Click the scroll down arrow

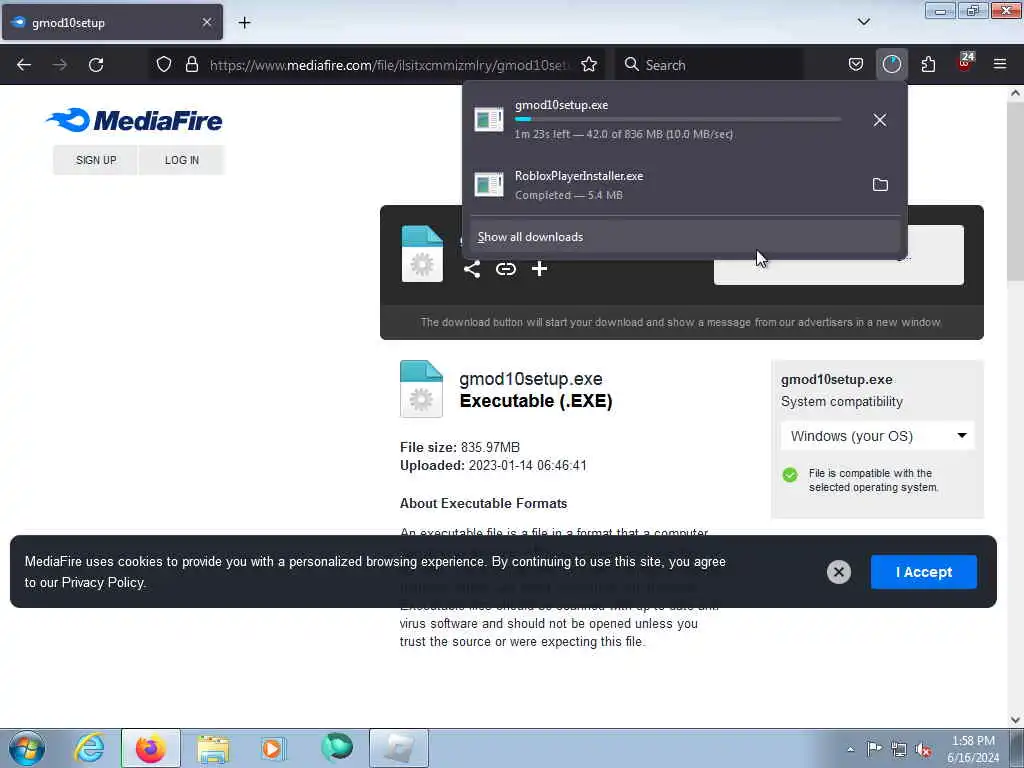click(1015, 720)
